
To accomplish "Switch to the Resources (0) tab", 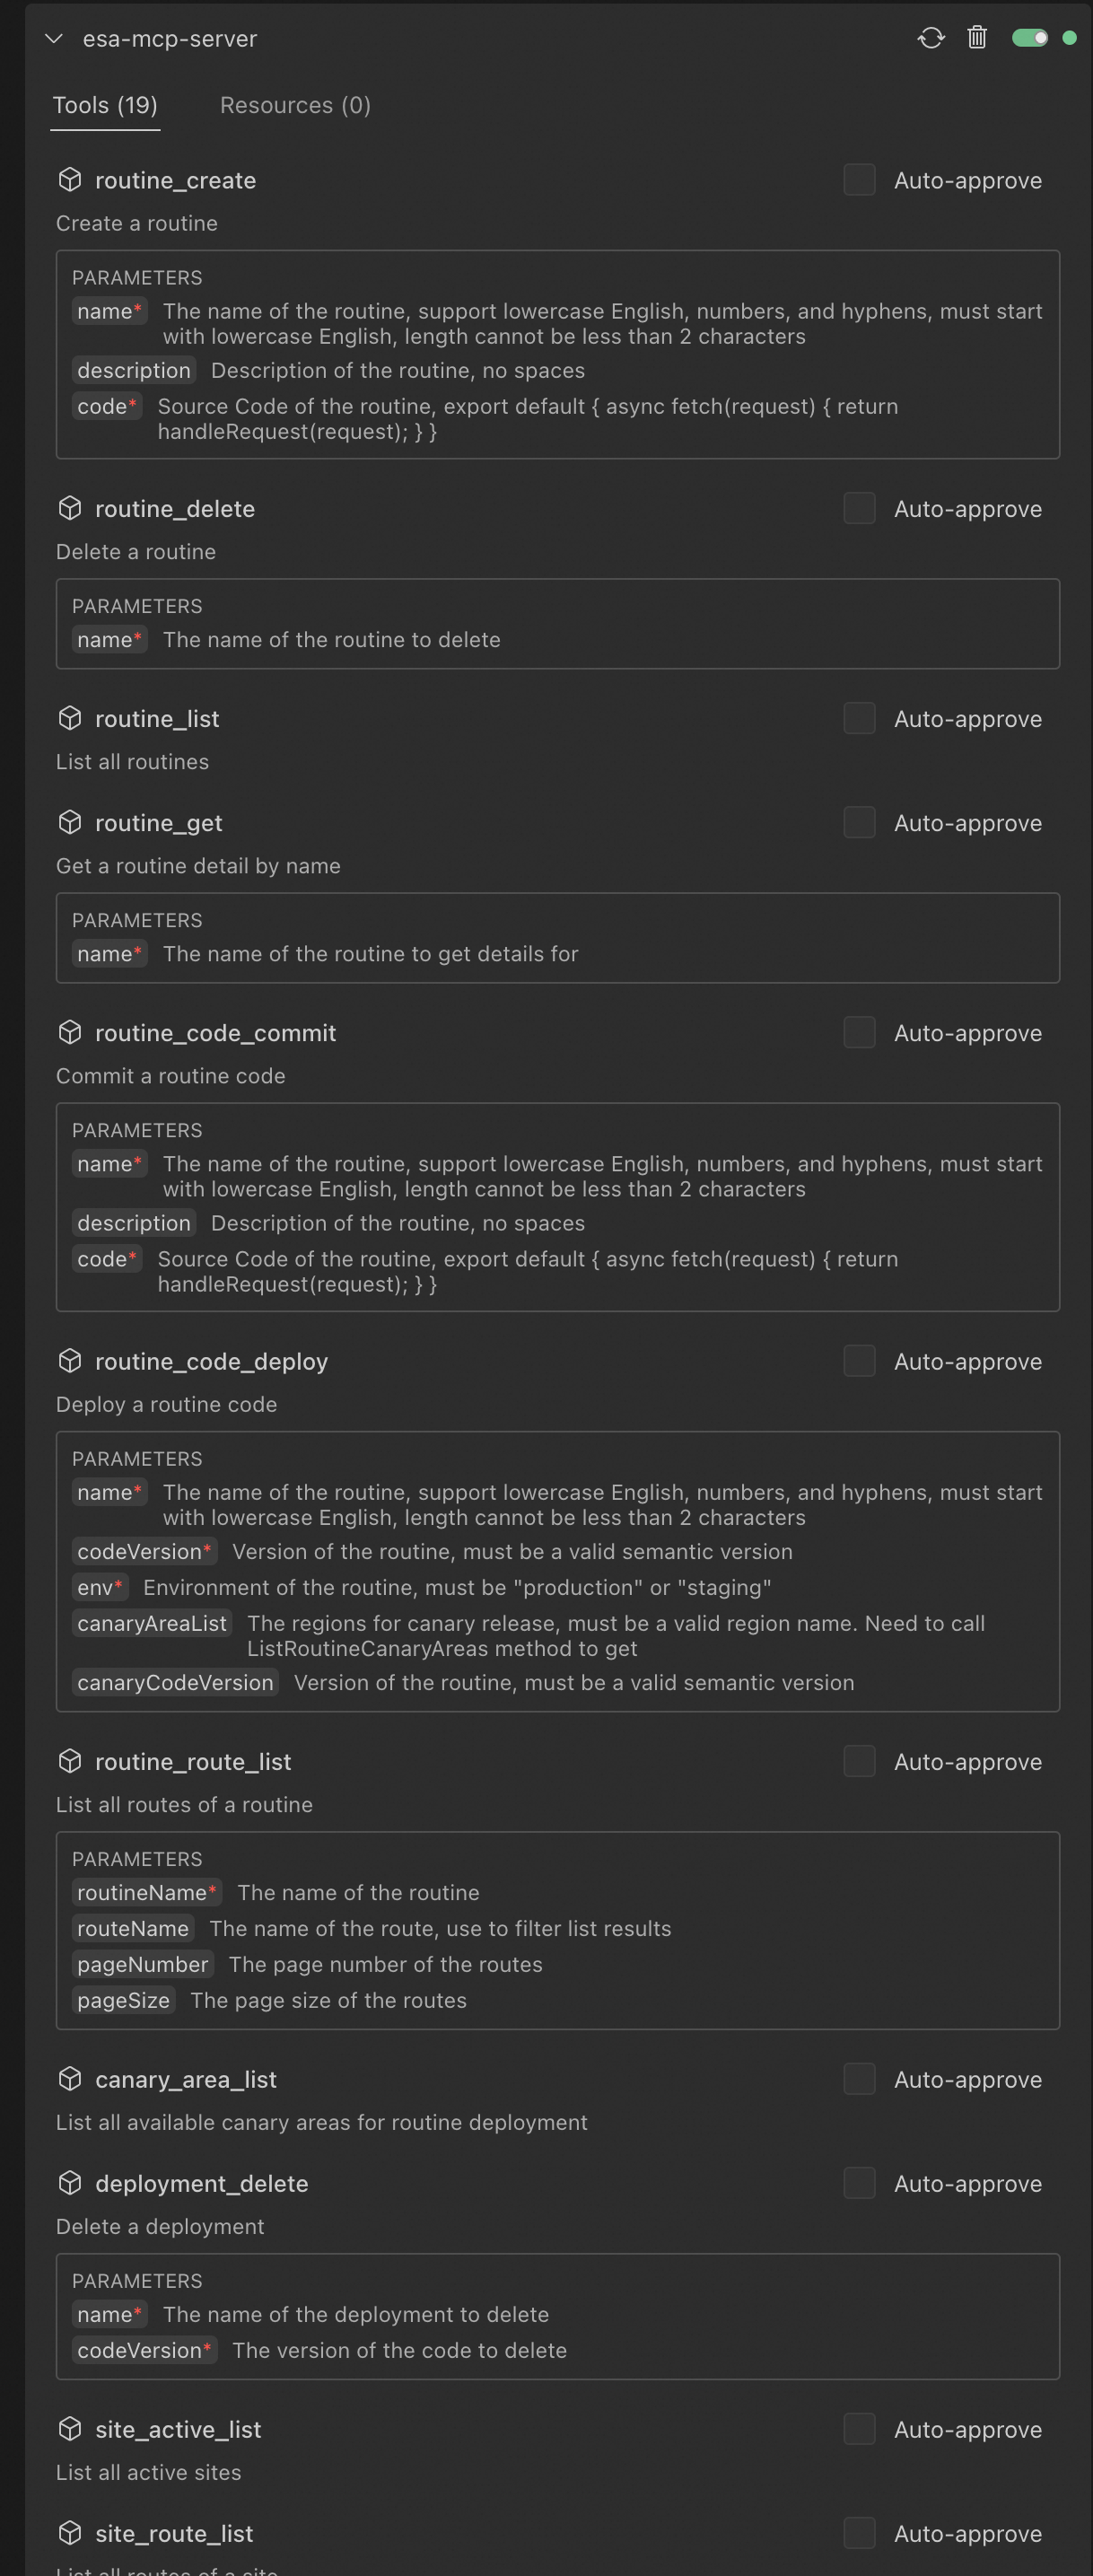I will point(295,105).
